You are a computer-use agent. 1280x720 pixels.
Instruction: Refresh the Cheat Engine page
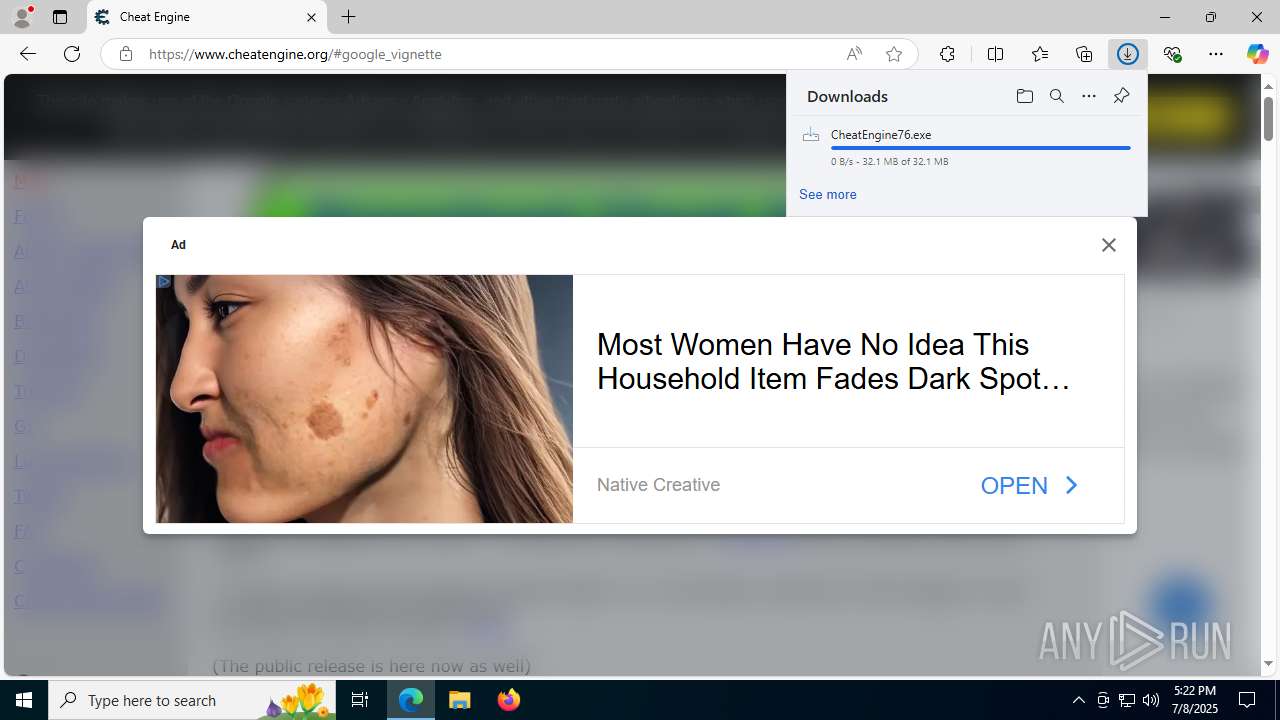(72, 54)
